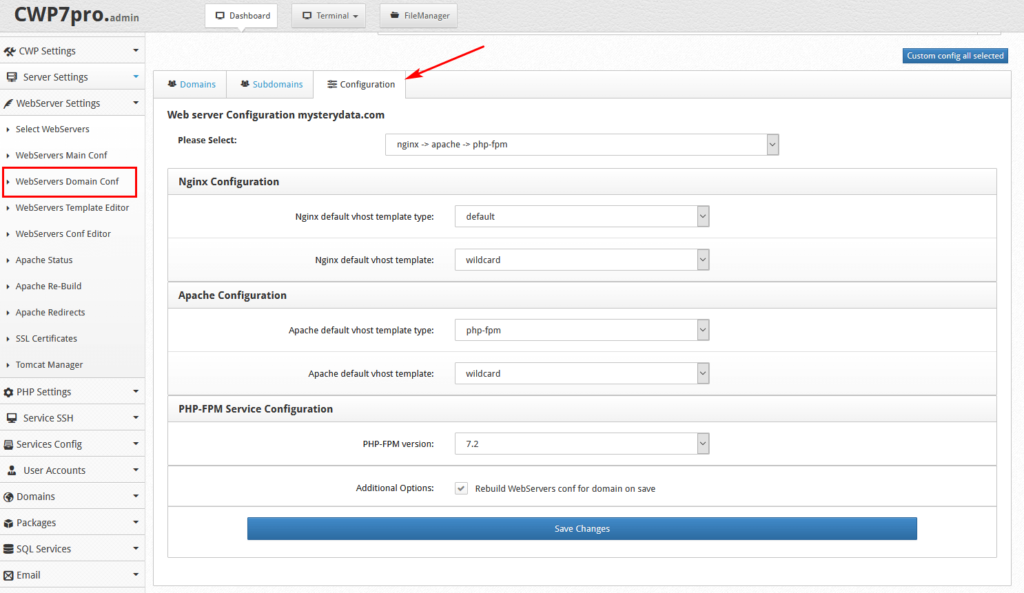Click the Save Changes button

click(x=582, y=528)
